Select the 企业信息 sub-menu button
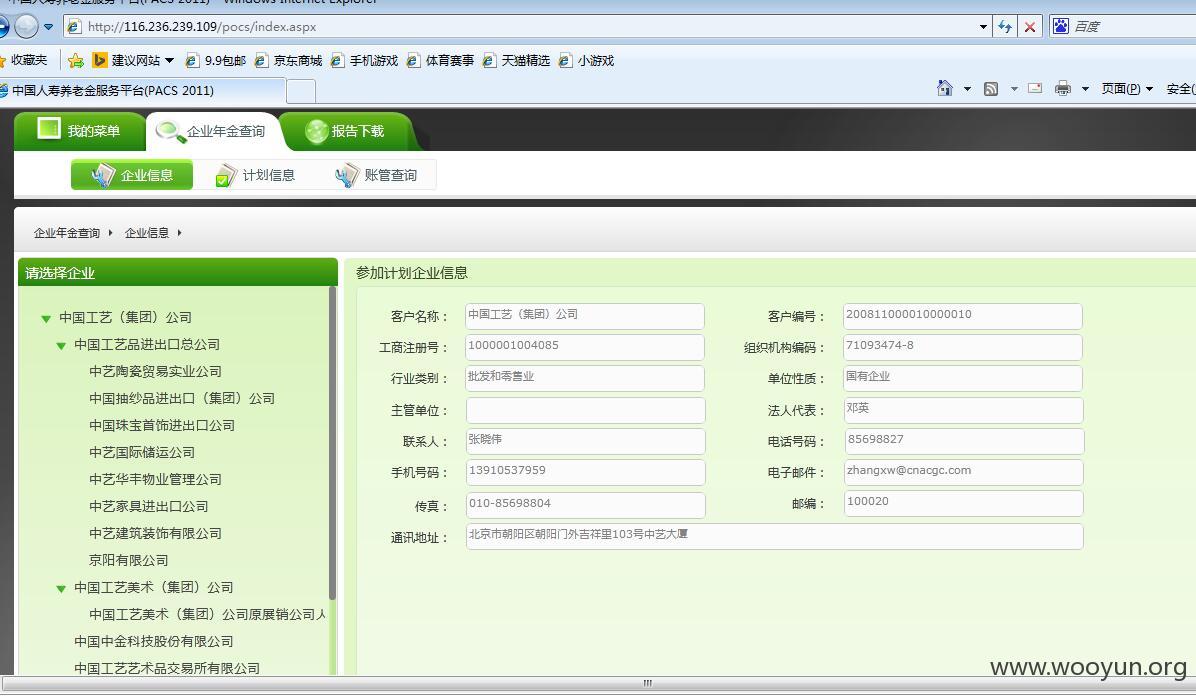Viewport: 1196px width, 696px height. [132, 175]
